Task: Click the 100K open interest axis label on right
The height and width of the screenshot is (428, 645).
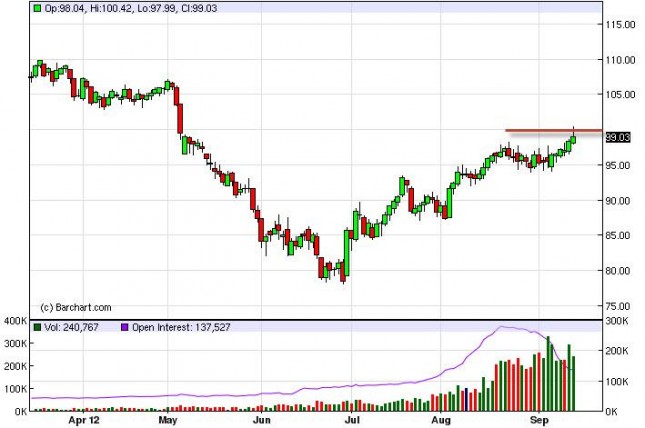Action: tap(617, 381)
